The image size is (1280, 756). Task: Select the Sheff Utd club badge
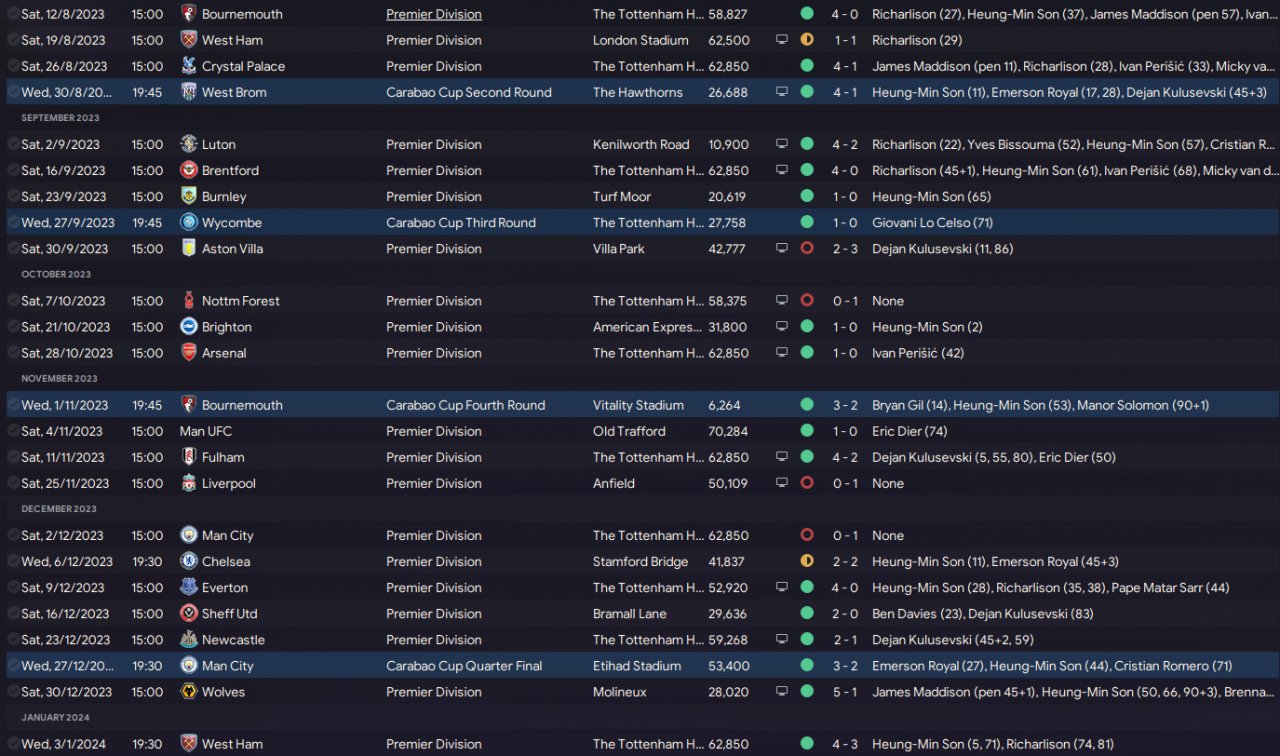[188, 613]
